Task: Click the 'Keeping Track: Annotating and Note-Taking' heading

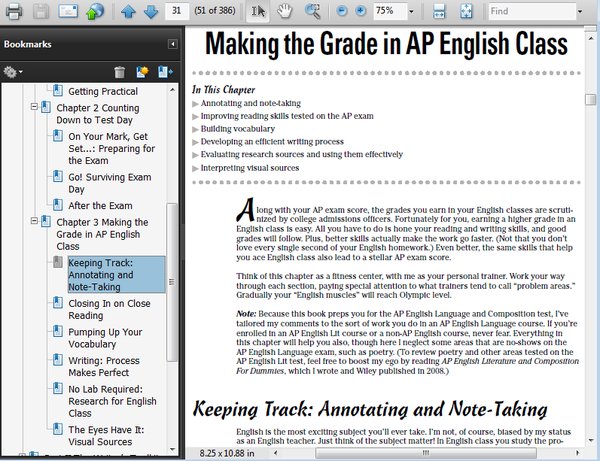Action: [370, 409]
